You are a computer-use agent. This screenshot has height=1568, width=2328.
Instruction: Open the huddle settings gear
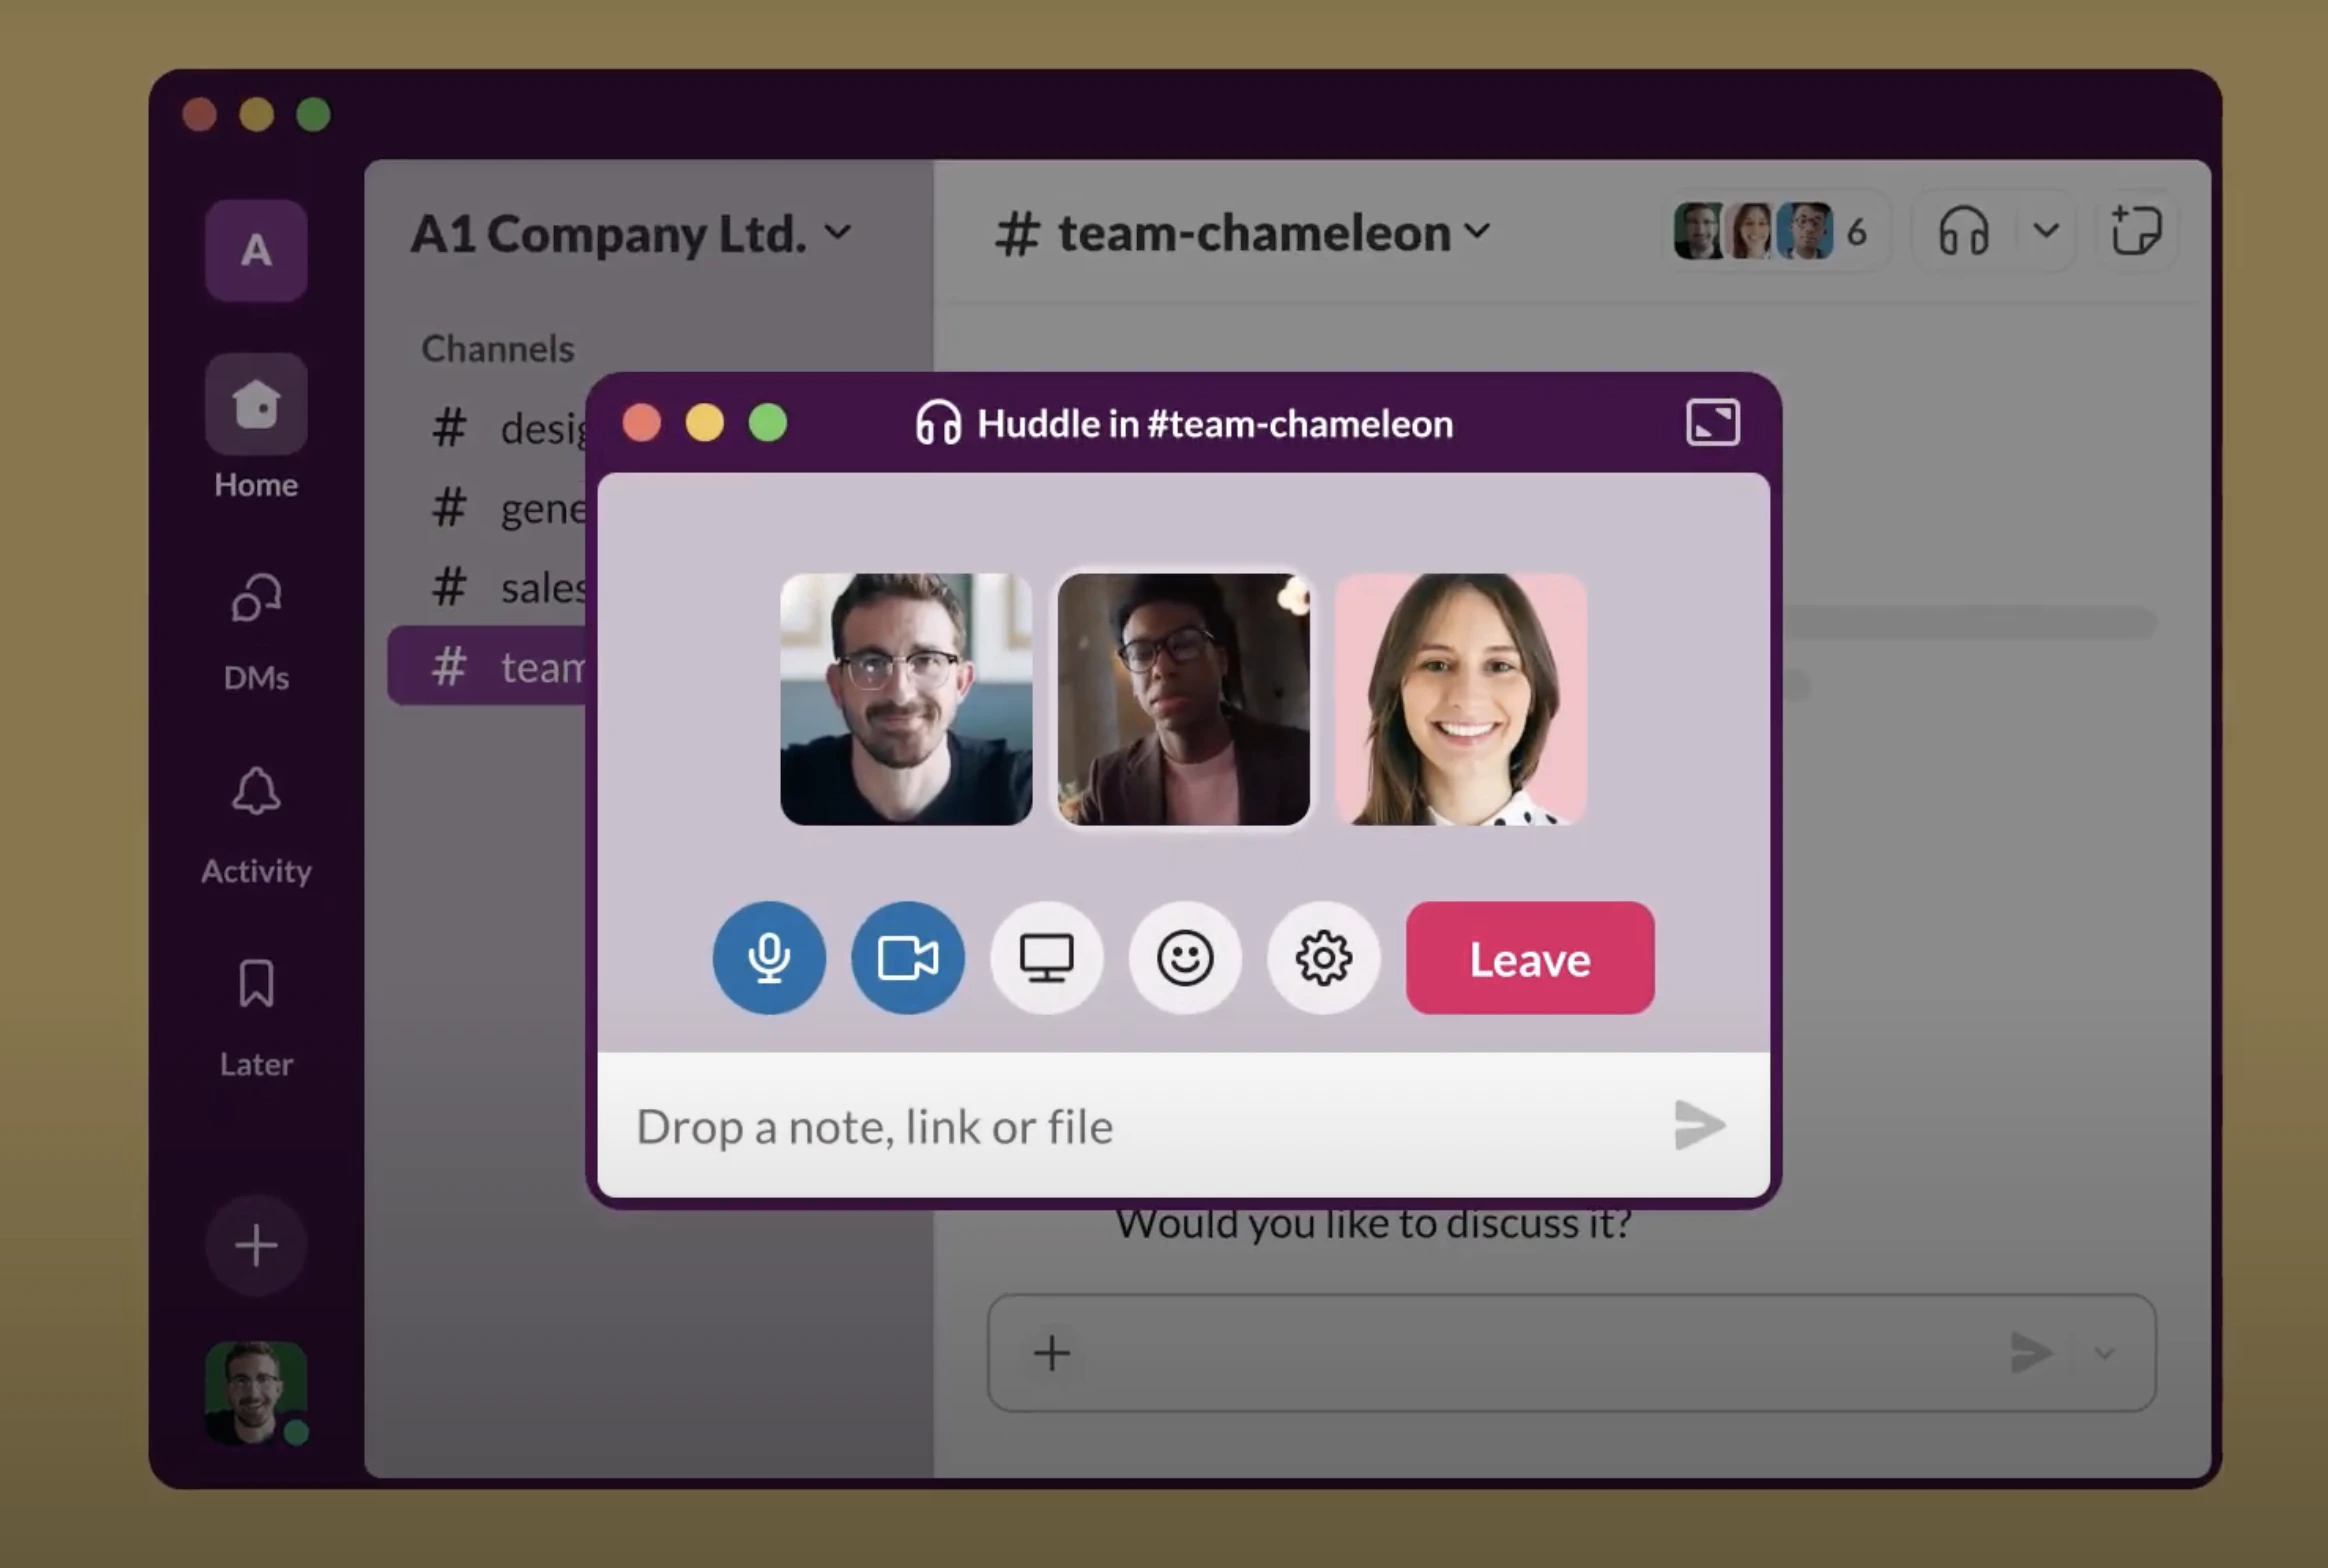[1324, 958]
